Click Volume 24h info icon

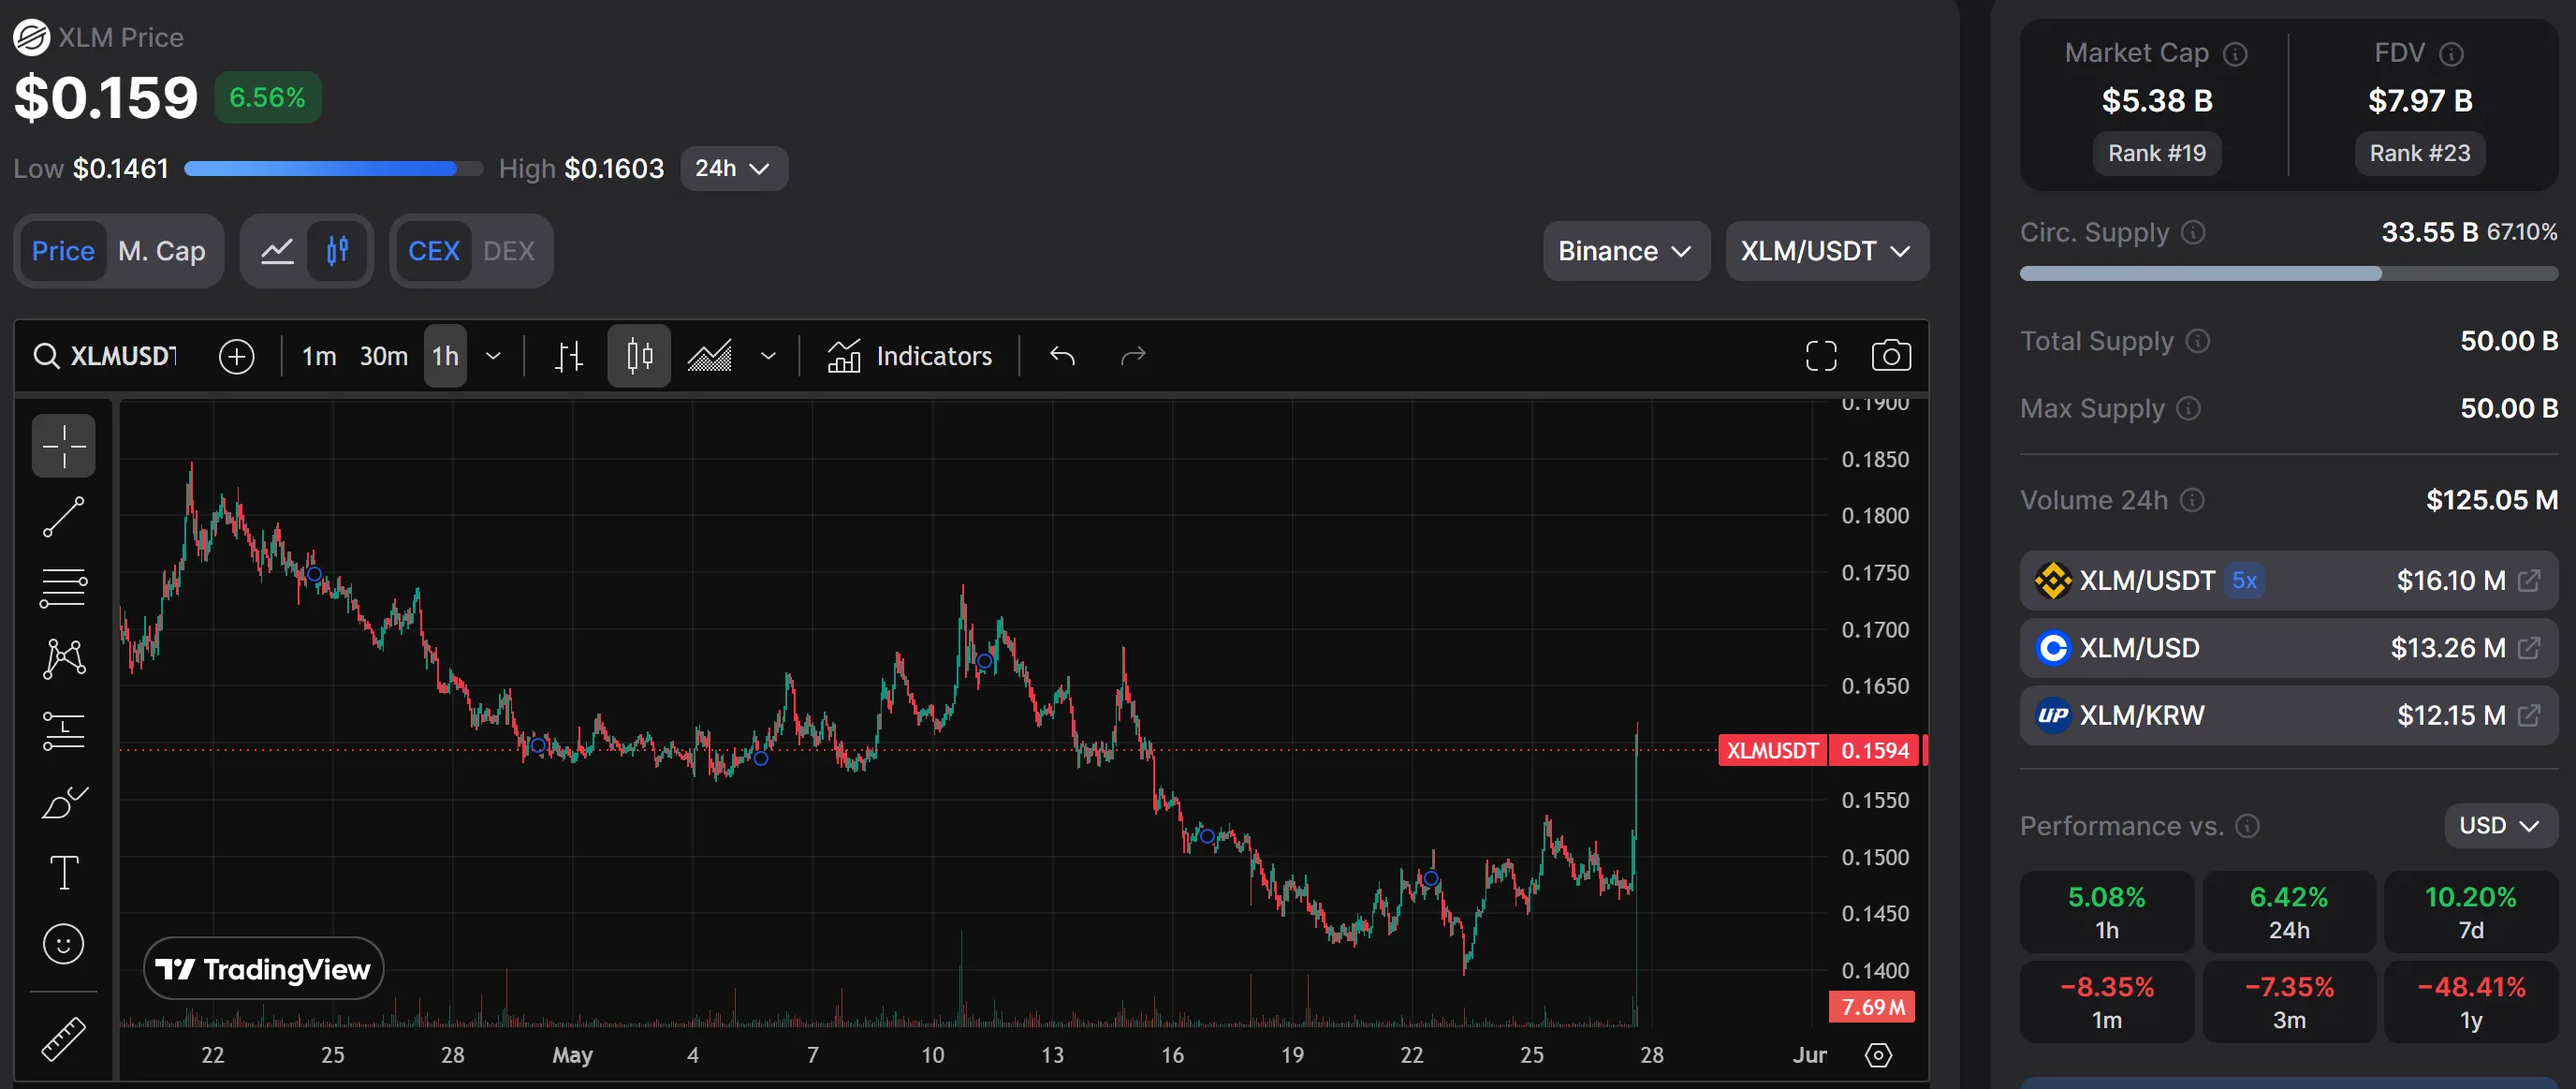[x=2192, y=500]
